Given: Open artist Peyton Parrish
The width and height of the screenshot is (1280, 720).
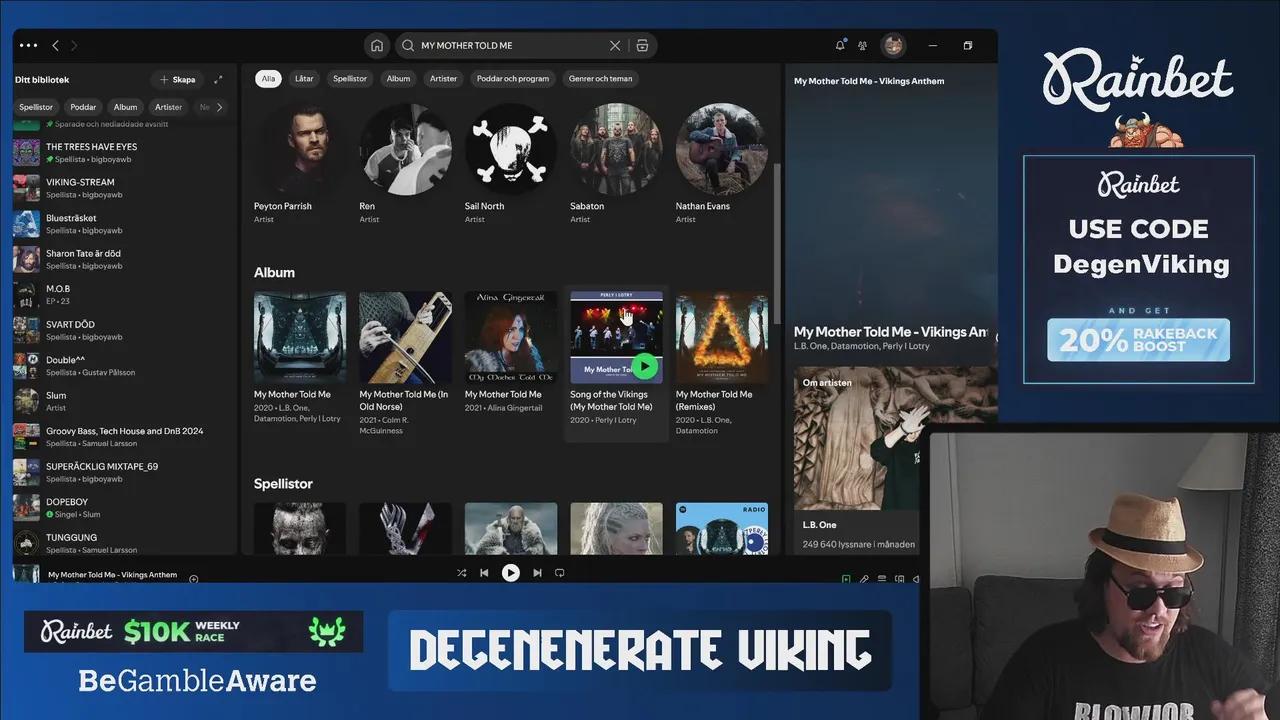Looking at the screenshot, I should pyautogui.click(x=300, y=162).
